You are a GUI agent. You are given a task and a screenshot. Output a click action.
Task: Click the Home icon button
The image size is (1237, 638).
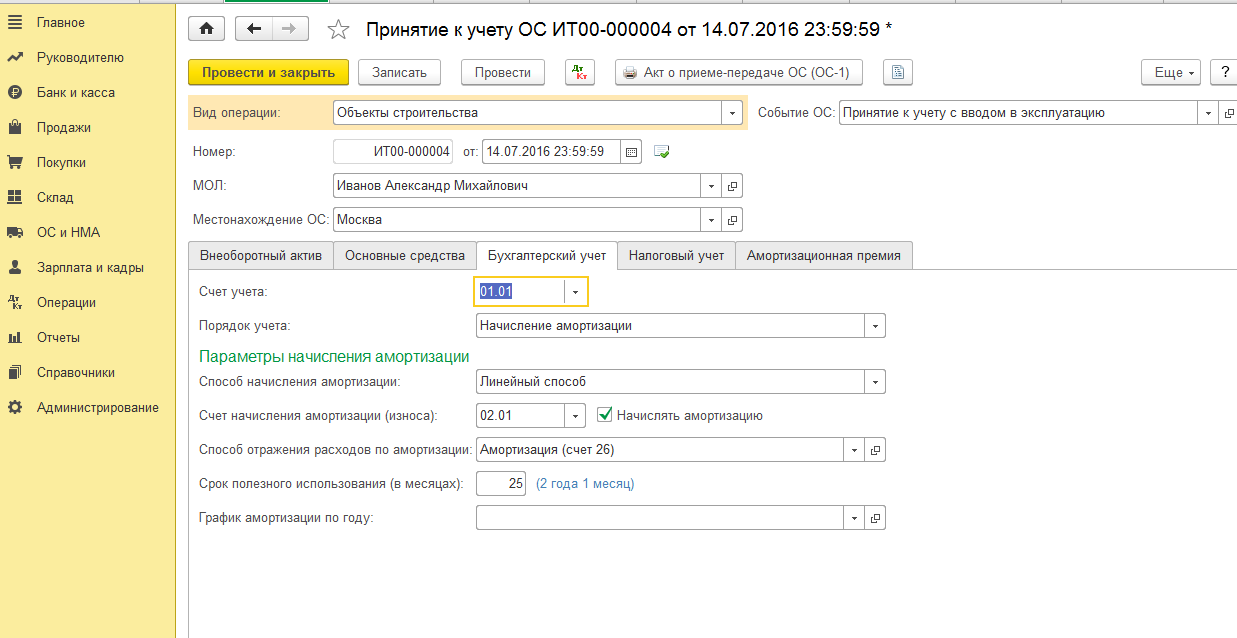206,29
